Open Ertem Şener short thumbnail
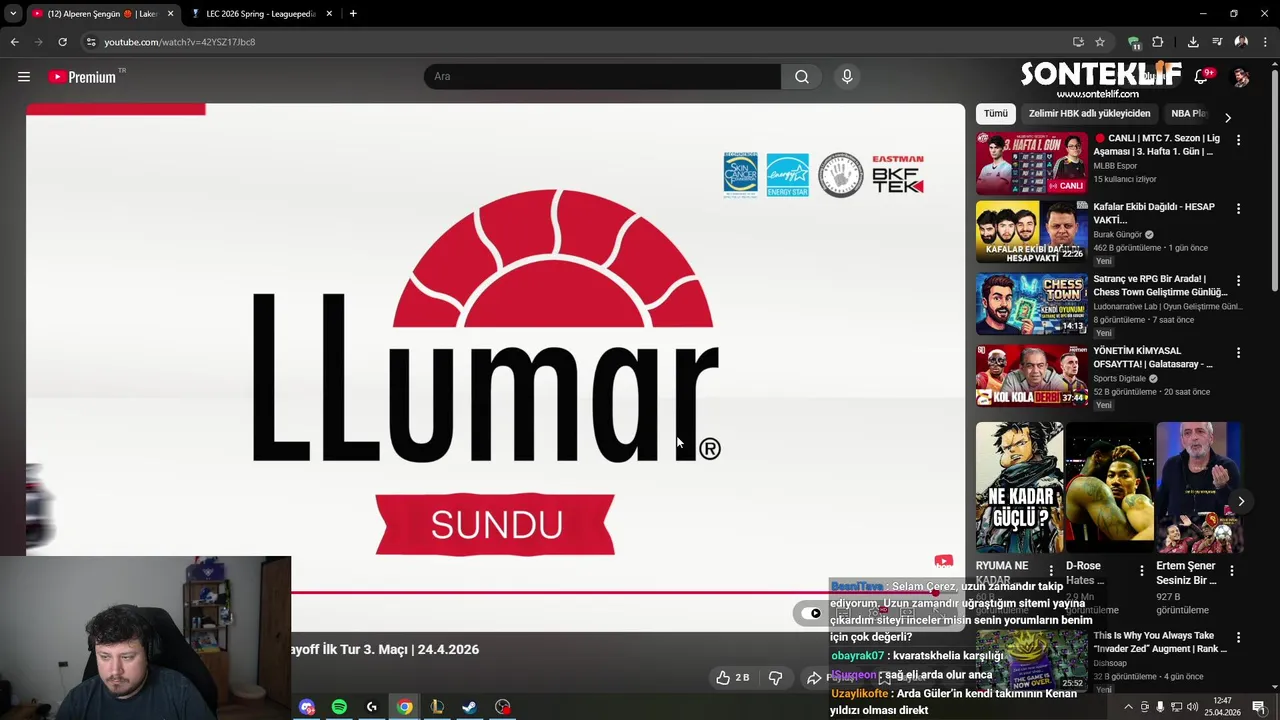This screenshot has height=720, width=1280. click(x=1199, y=488)
